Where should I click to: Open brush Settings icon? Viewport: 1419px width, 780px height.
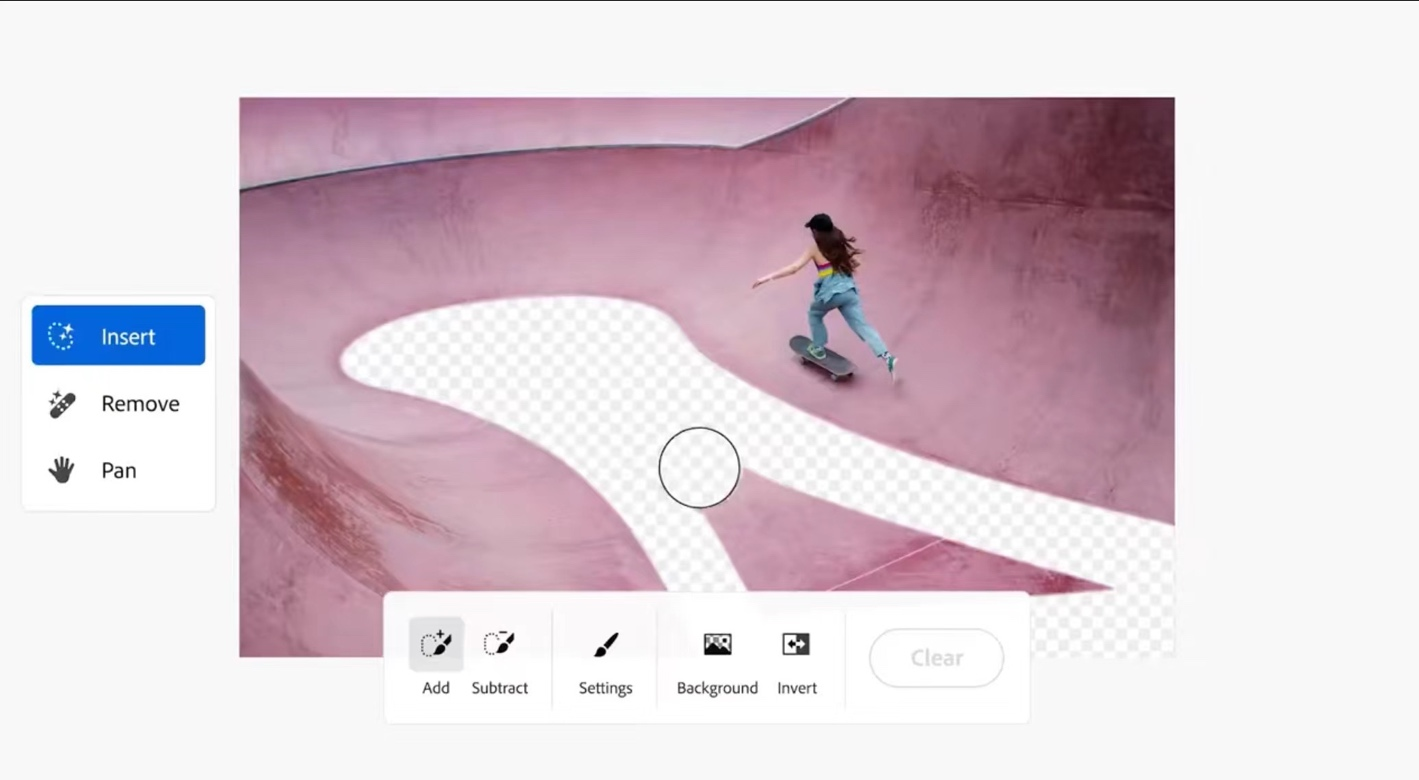(606, 644)
